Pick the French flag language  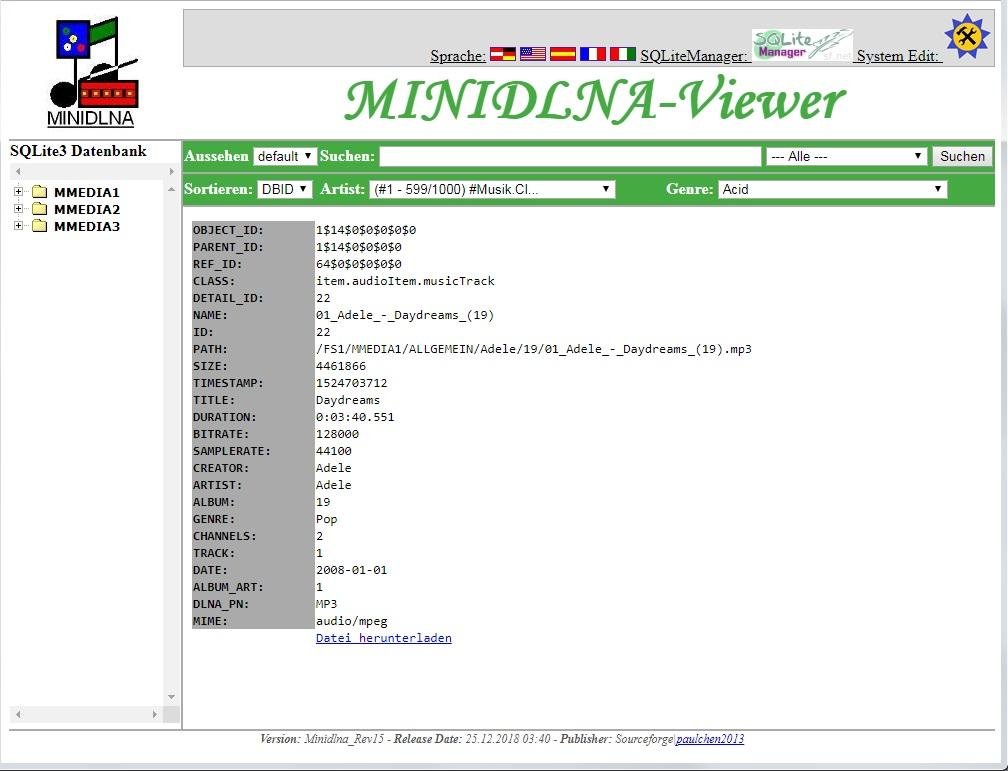tap(592, 55)
